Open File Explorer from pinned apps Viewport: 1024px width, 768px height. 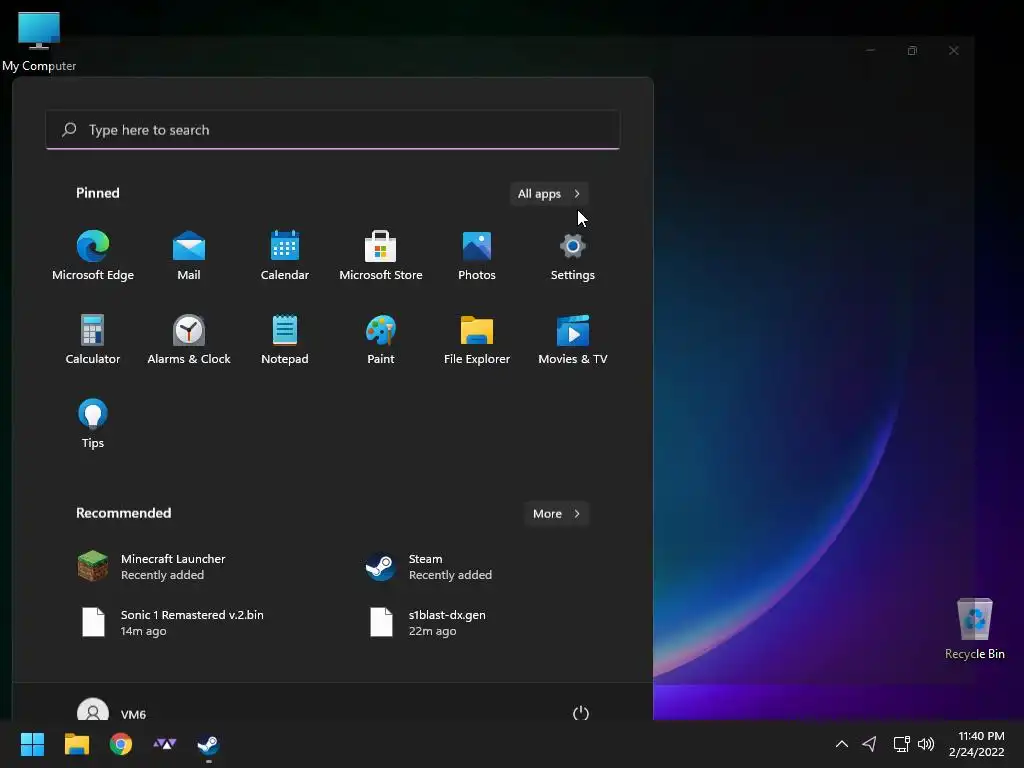point(477,339)
